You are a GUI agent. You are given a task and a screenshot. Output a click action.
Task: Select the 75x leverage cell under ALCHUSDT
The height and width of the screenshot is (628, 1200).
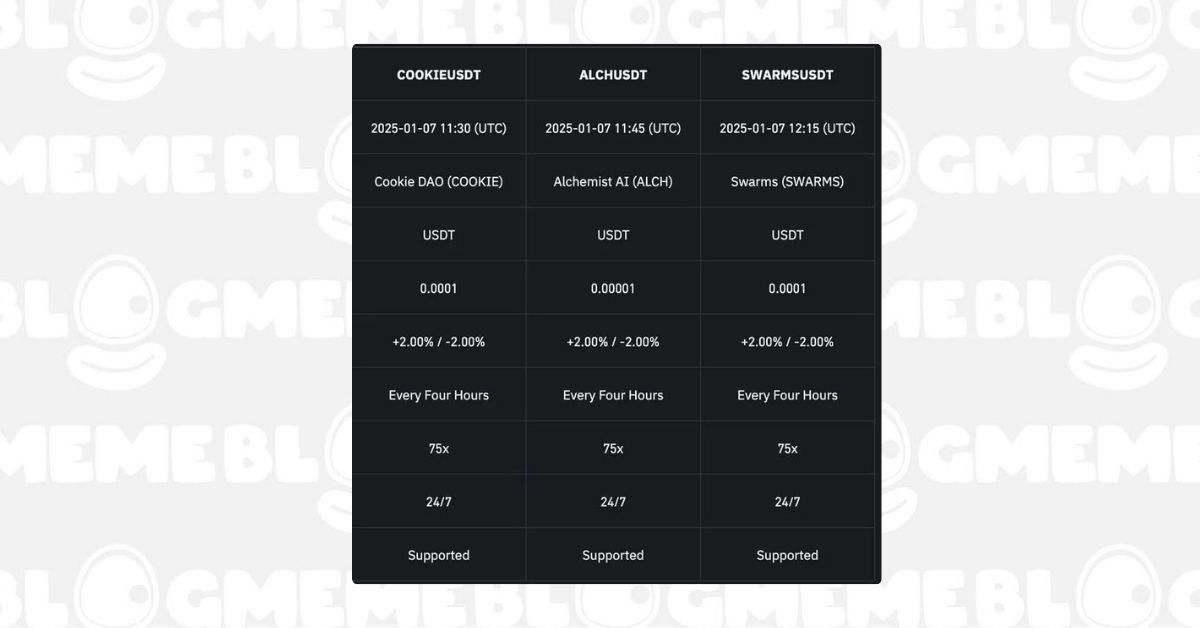(x=613, y=449)
